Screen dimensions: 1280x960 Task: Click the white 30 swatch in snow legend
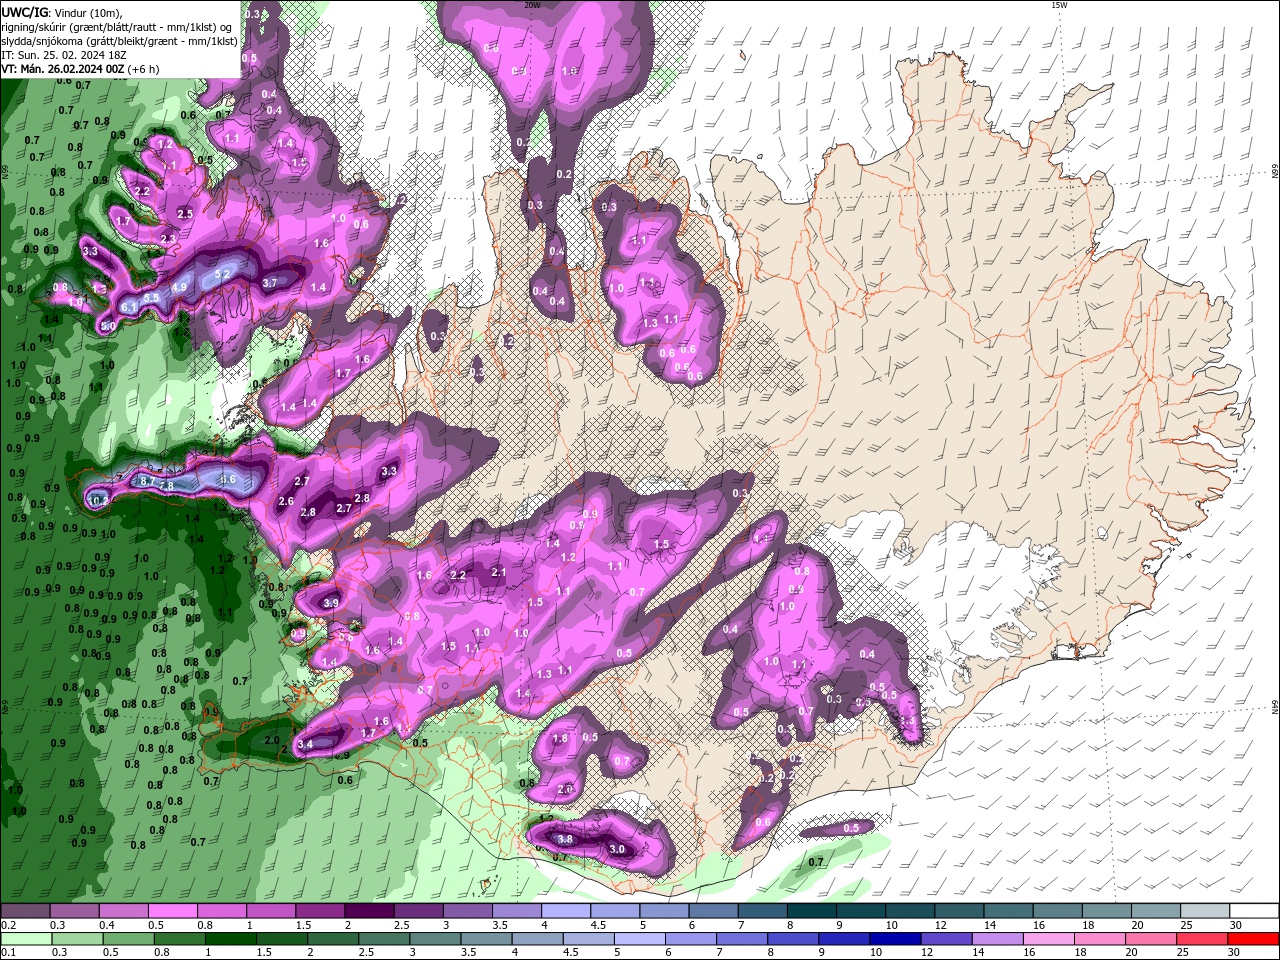pos(1255,911)
